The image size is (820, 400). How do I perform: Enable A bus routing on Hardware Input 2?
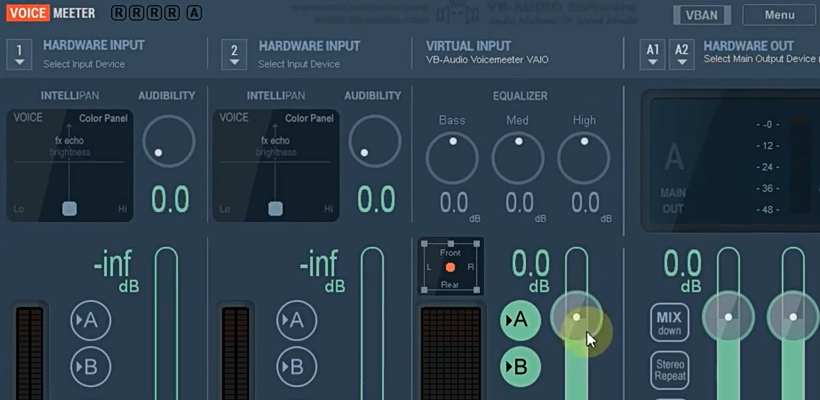[x=296, y=321]
